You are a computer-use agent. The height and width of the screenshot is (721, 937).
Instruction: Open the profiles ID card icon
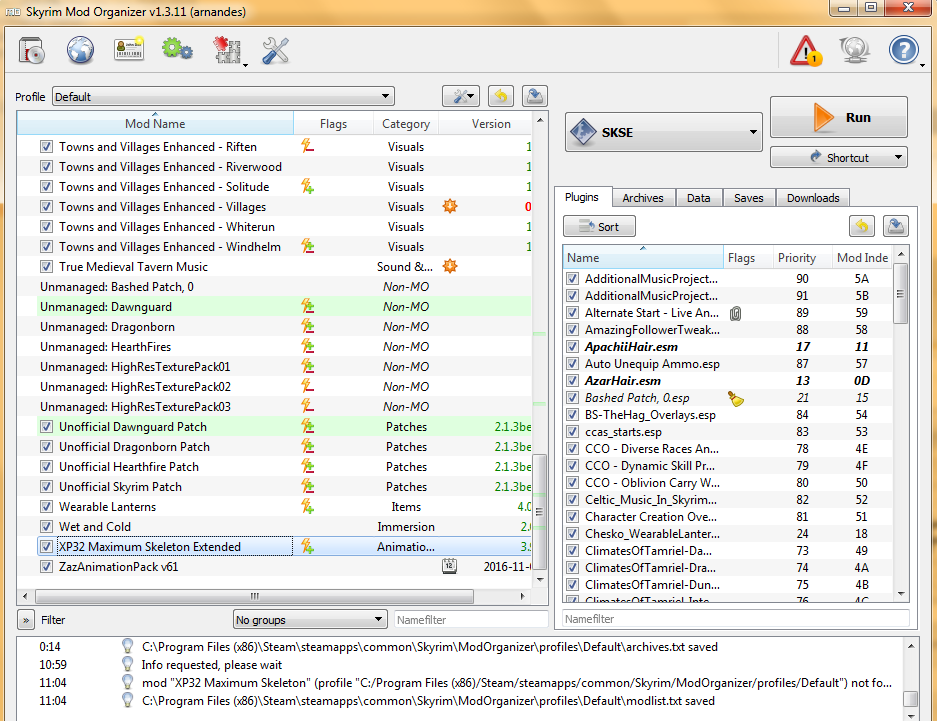coord(128,50)
